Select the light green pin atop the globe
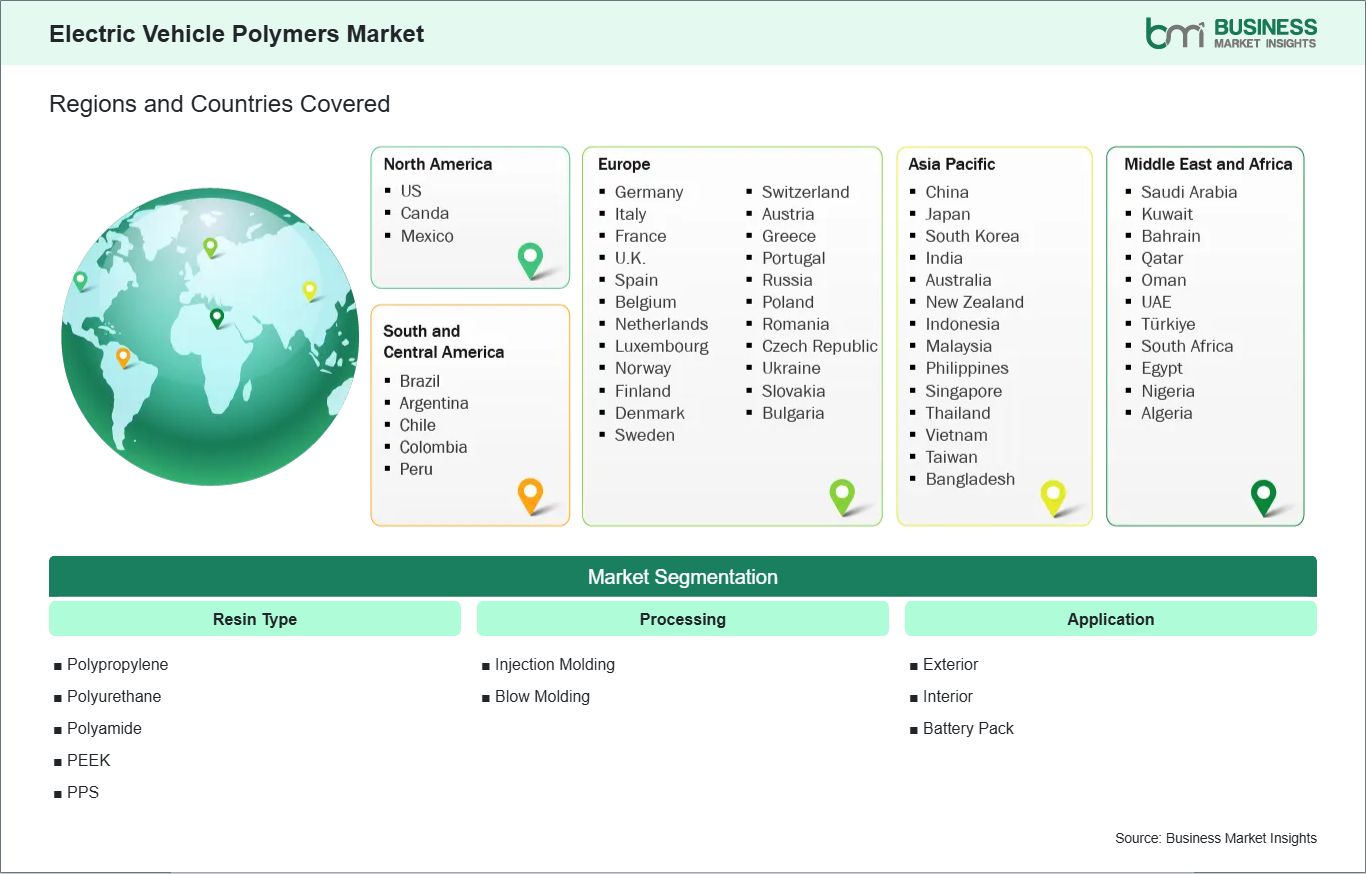 (x=210, y=247)
